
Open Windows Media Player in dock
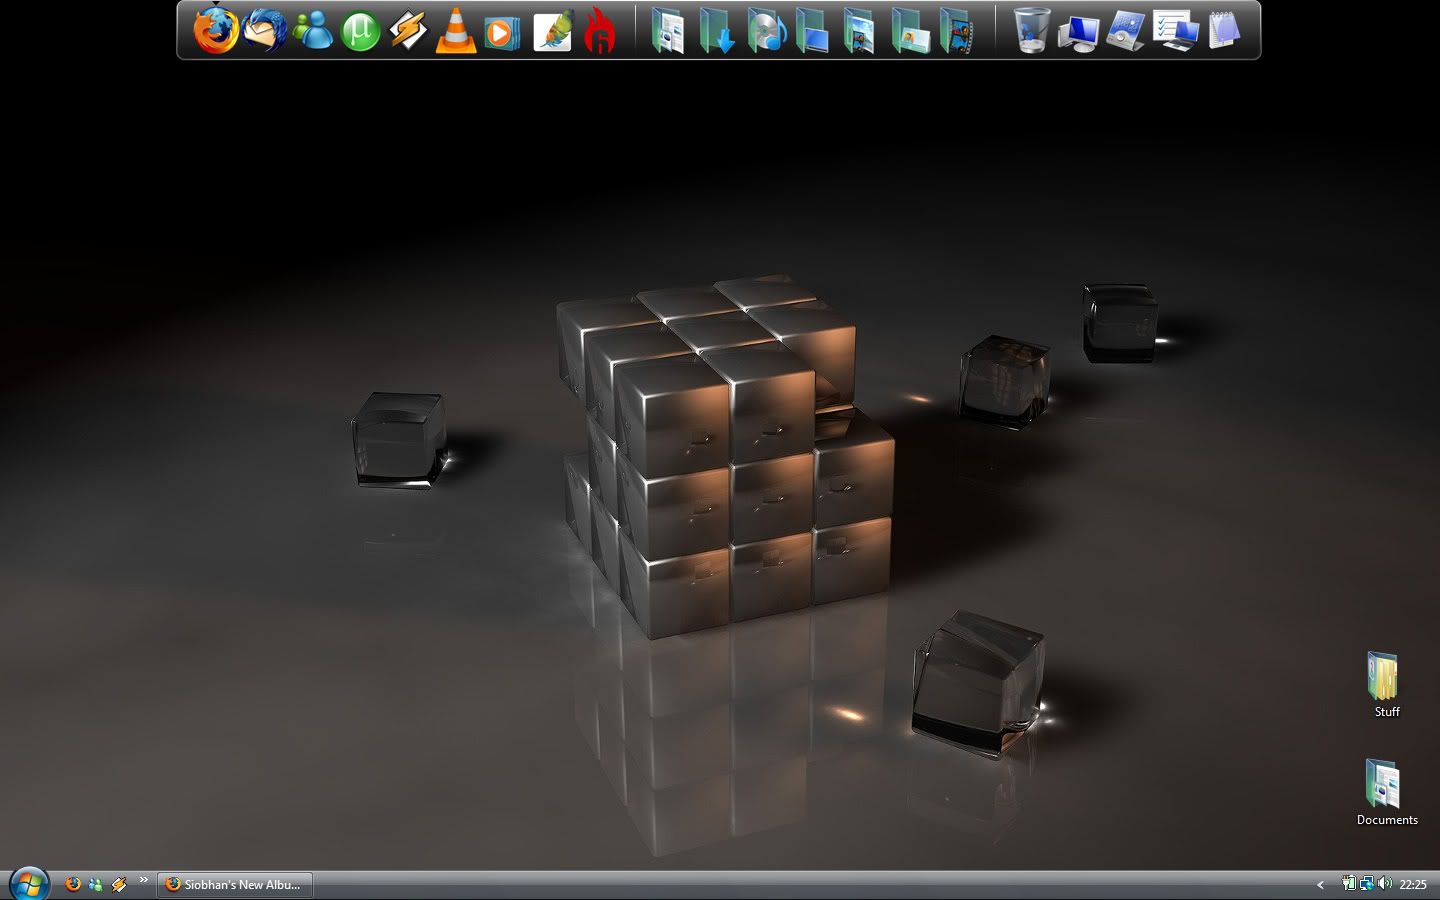click(502, 32)
